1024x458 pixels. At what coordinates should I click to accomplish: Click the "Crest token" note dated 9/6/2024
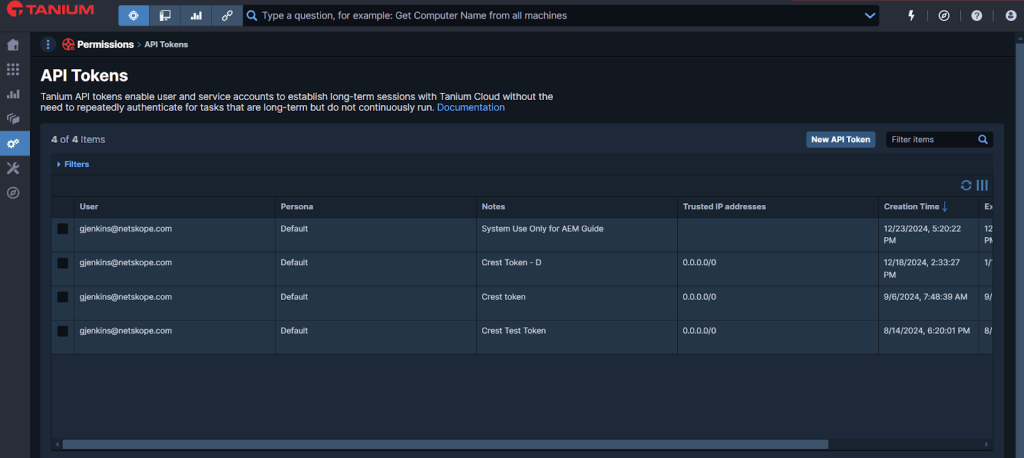pyautogui.click(x=504, y=297)
